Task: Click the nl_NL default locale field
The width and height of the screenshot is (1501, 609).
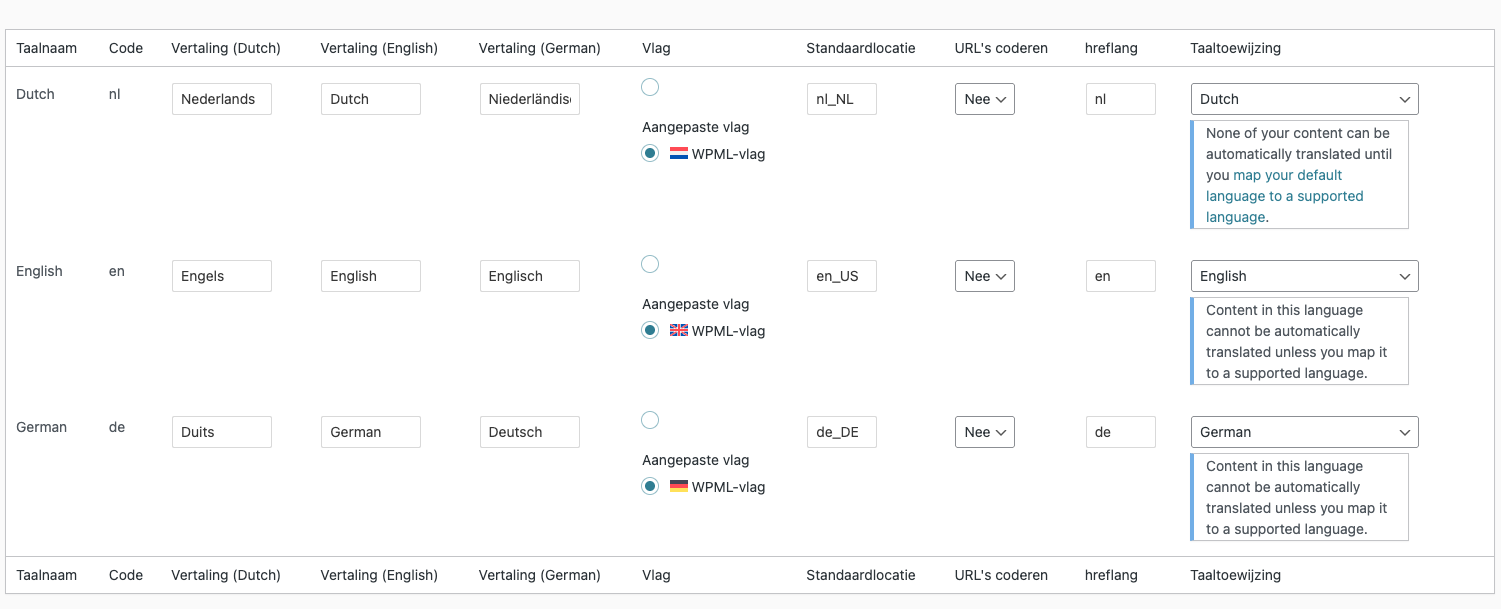Action: 842,99
